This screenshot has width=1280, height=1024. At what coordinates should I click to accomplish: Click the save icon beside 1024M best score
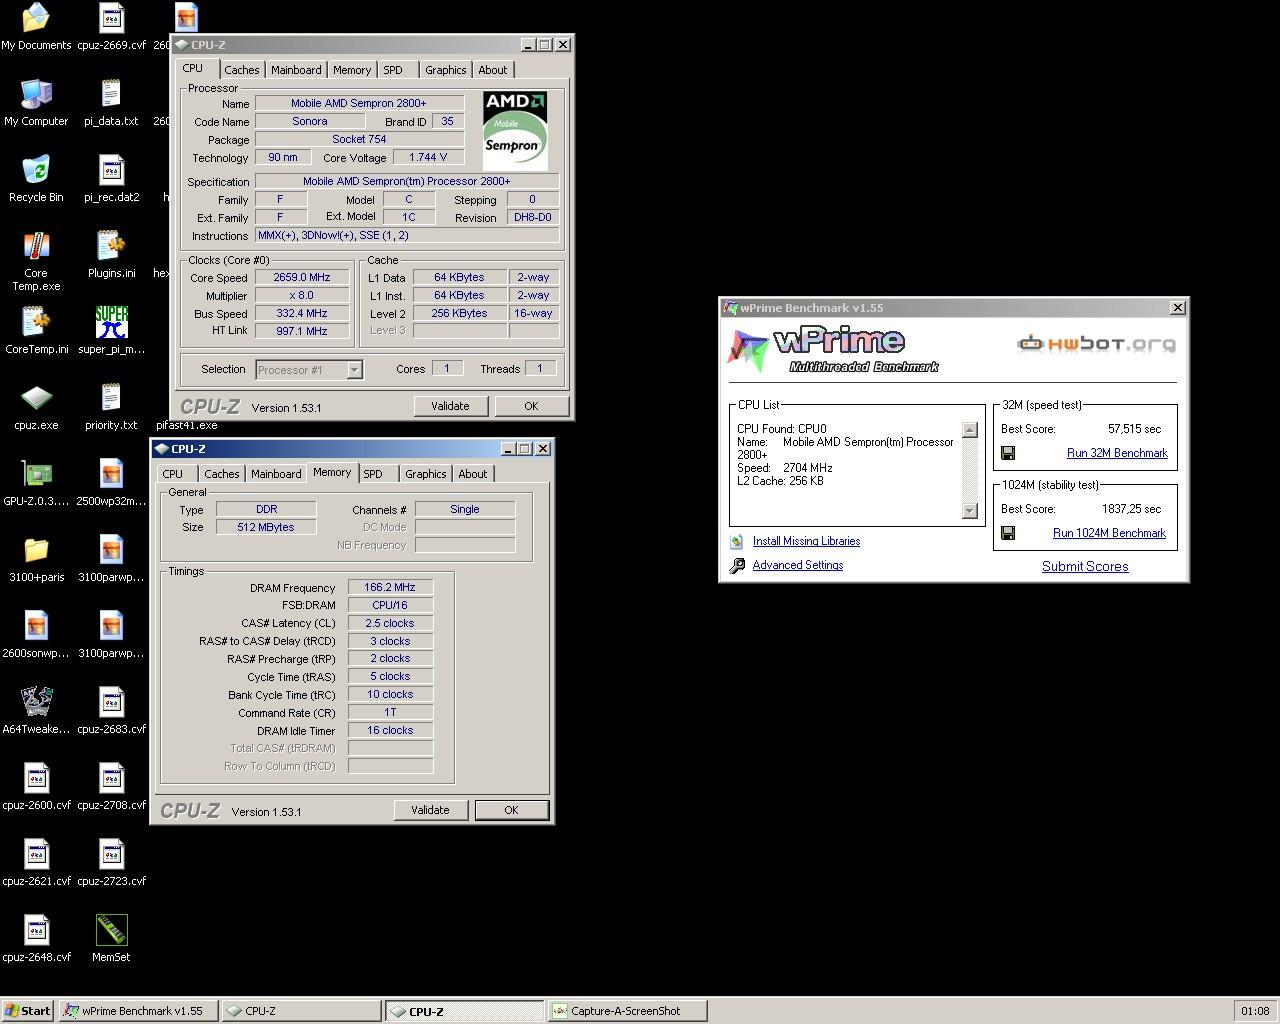point(1008,533)
